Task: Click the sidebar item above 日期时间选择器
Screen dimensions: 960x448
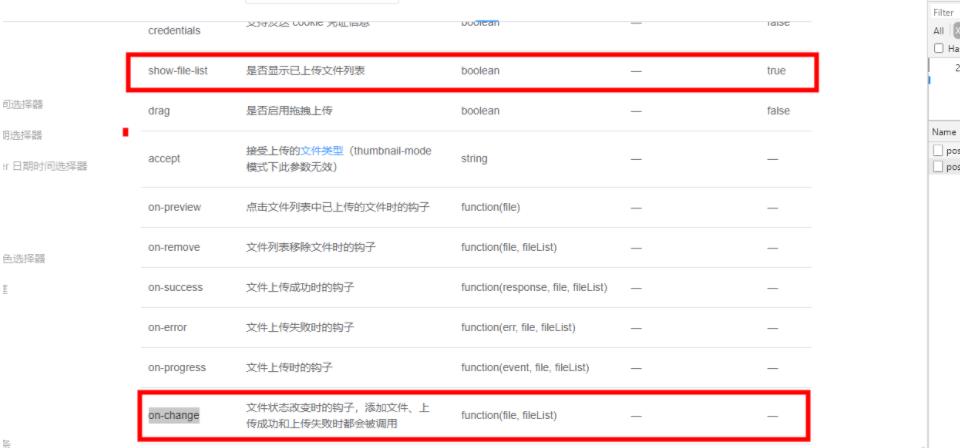Action: tap(22, 135)
